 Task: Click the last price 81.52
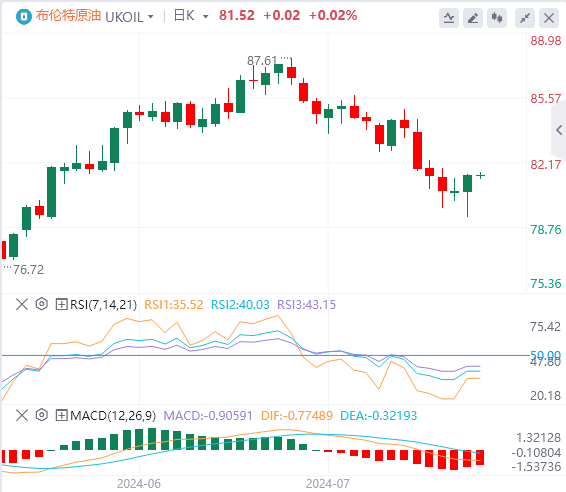(237, 16)
